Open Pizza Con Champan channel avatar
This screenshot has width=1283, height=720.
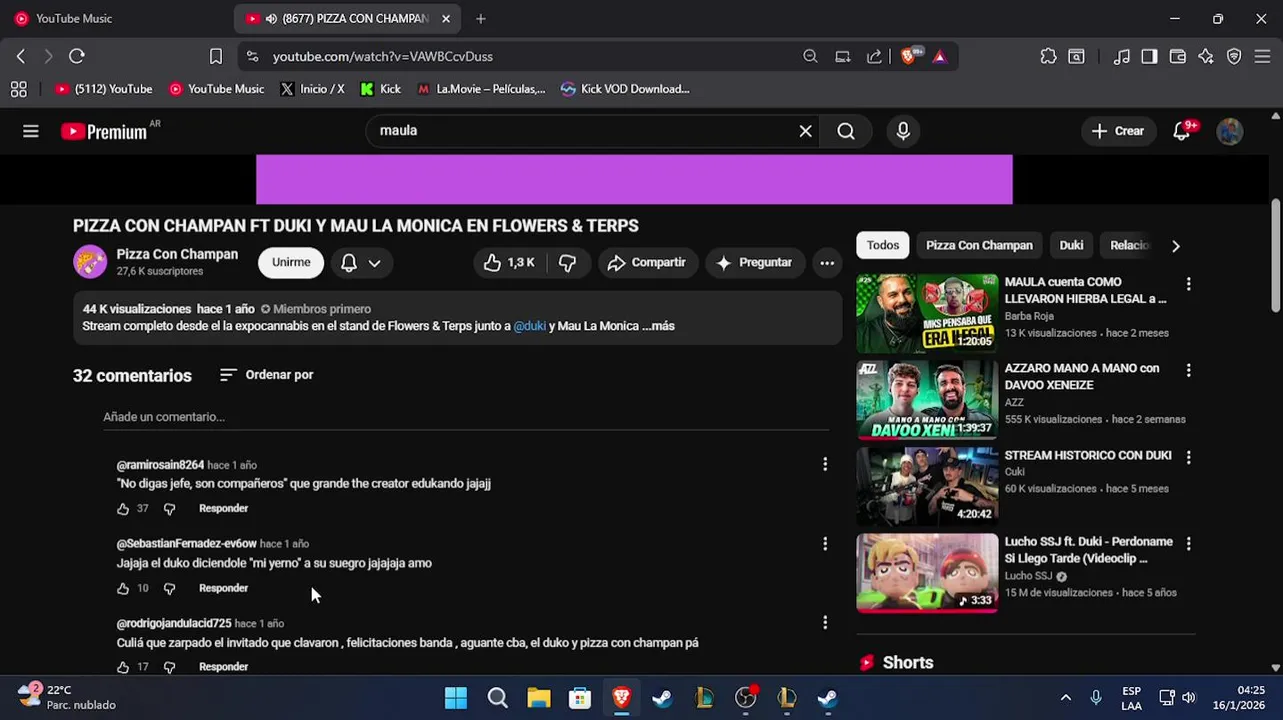[90, 262]
